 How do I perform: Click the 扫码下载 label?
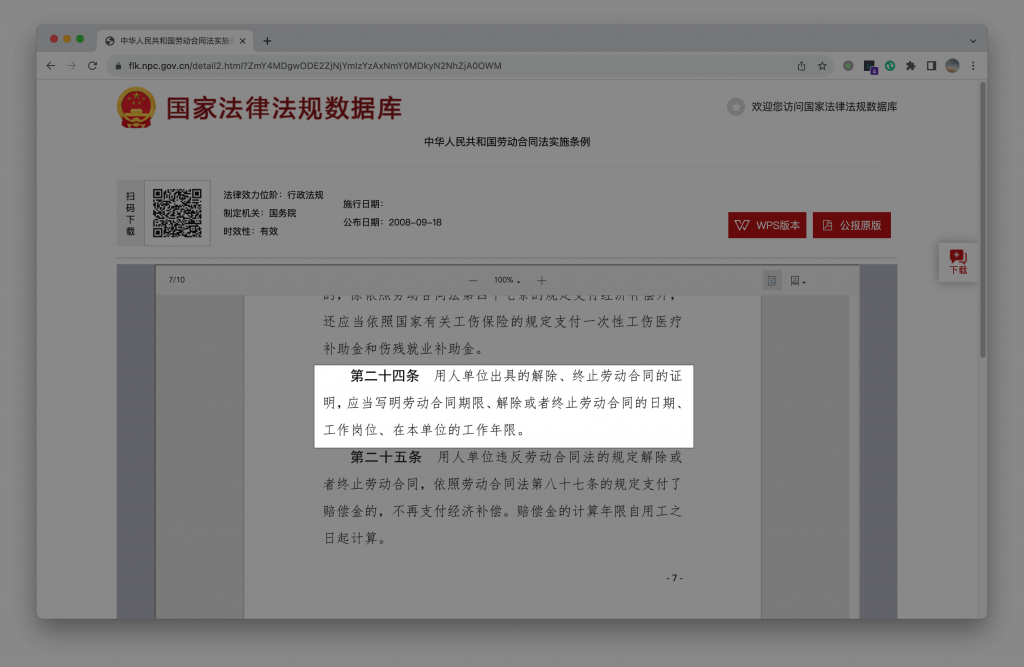click(x=131, y=214)
